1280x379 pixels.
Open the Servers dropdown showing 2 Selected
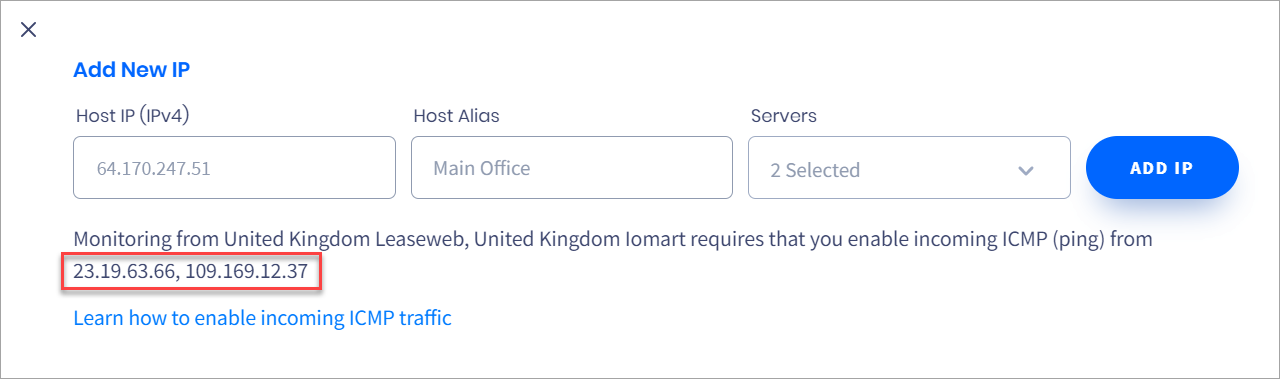(909, 168)
